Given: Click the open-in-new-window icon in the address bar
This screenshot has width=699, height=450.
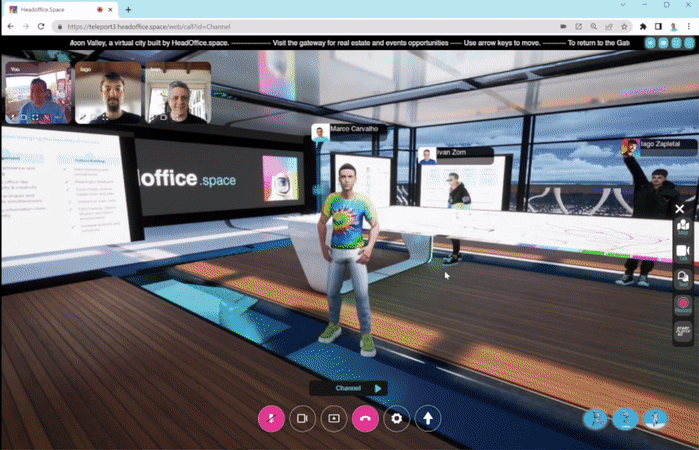Looking at the screenshot, I should click(579, 27).
